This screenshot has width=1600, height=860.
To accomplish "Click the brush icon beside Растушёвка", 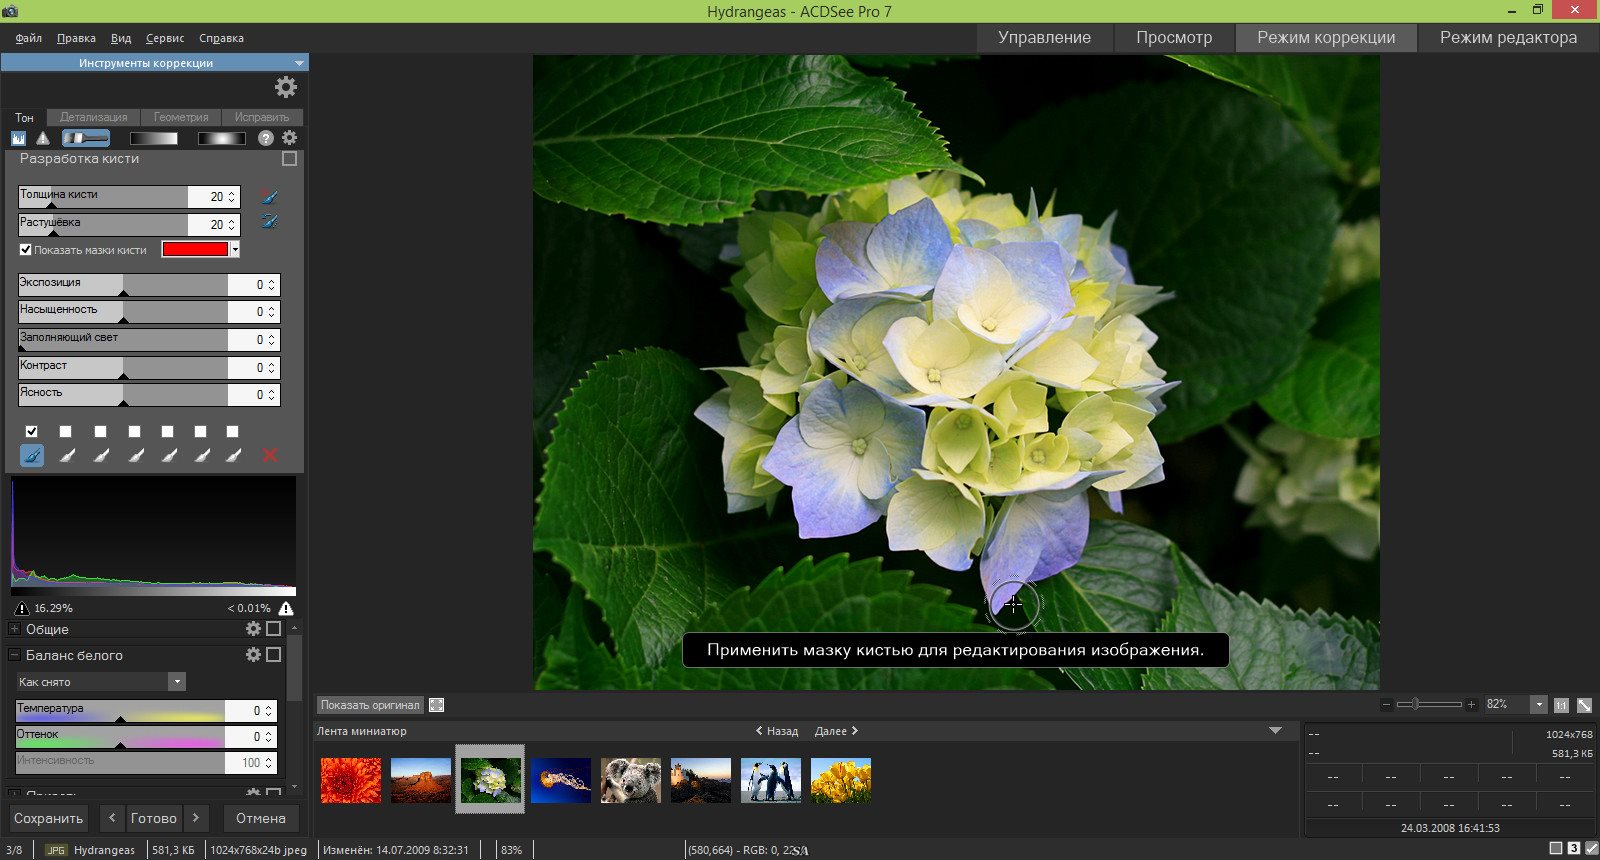I will [x=268, y=222].
